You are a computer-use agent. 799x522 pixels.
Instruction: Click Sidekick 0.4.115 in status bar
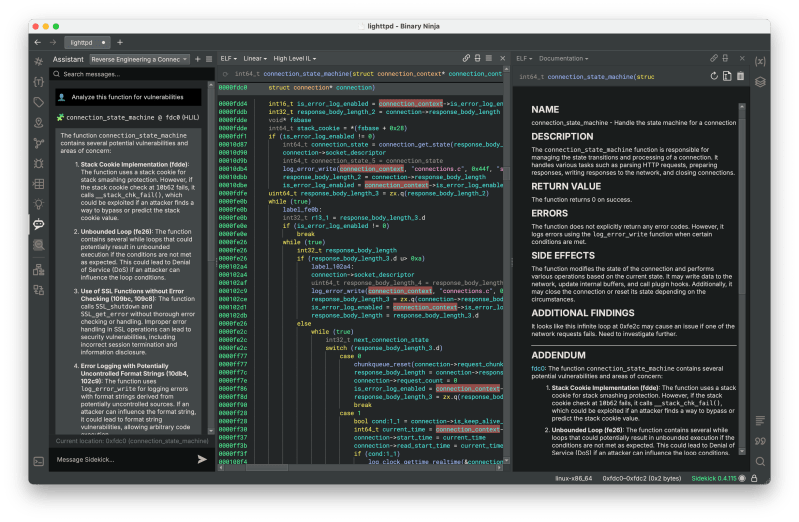pyautogui.click(x=714, y=479)
